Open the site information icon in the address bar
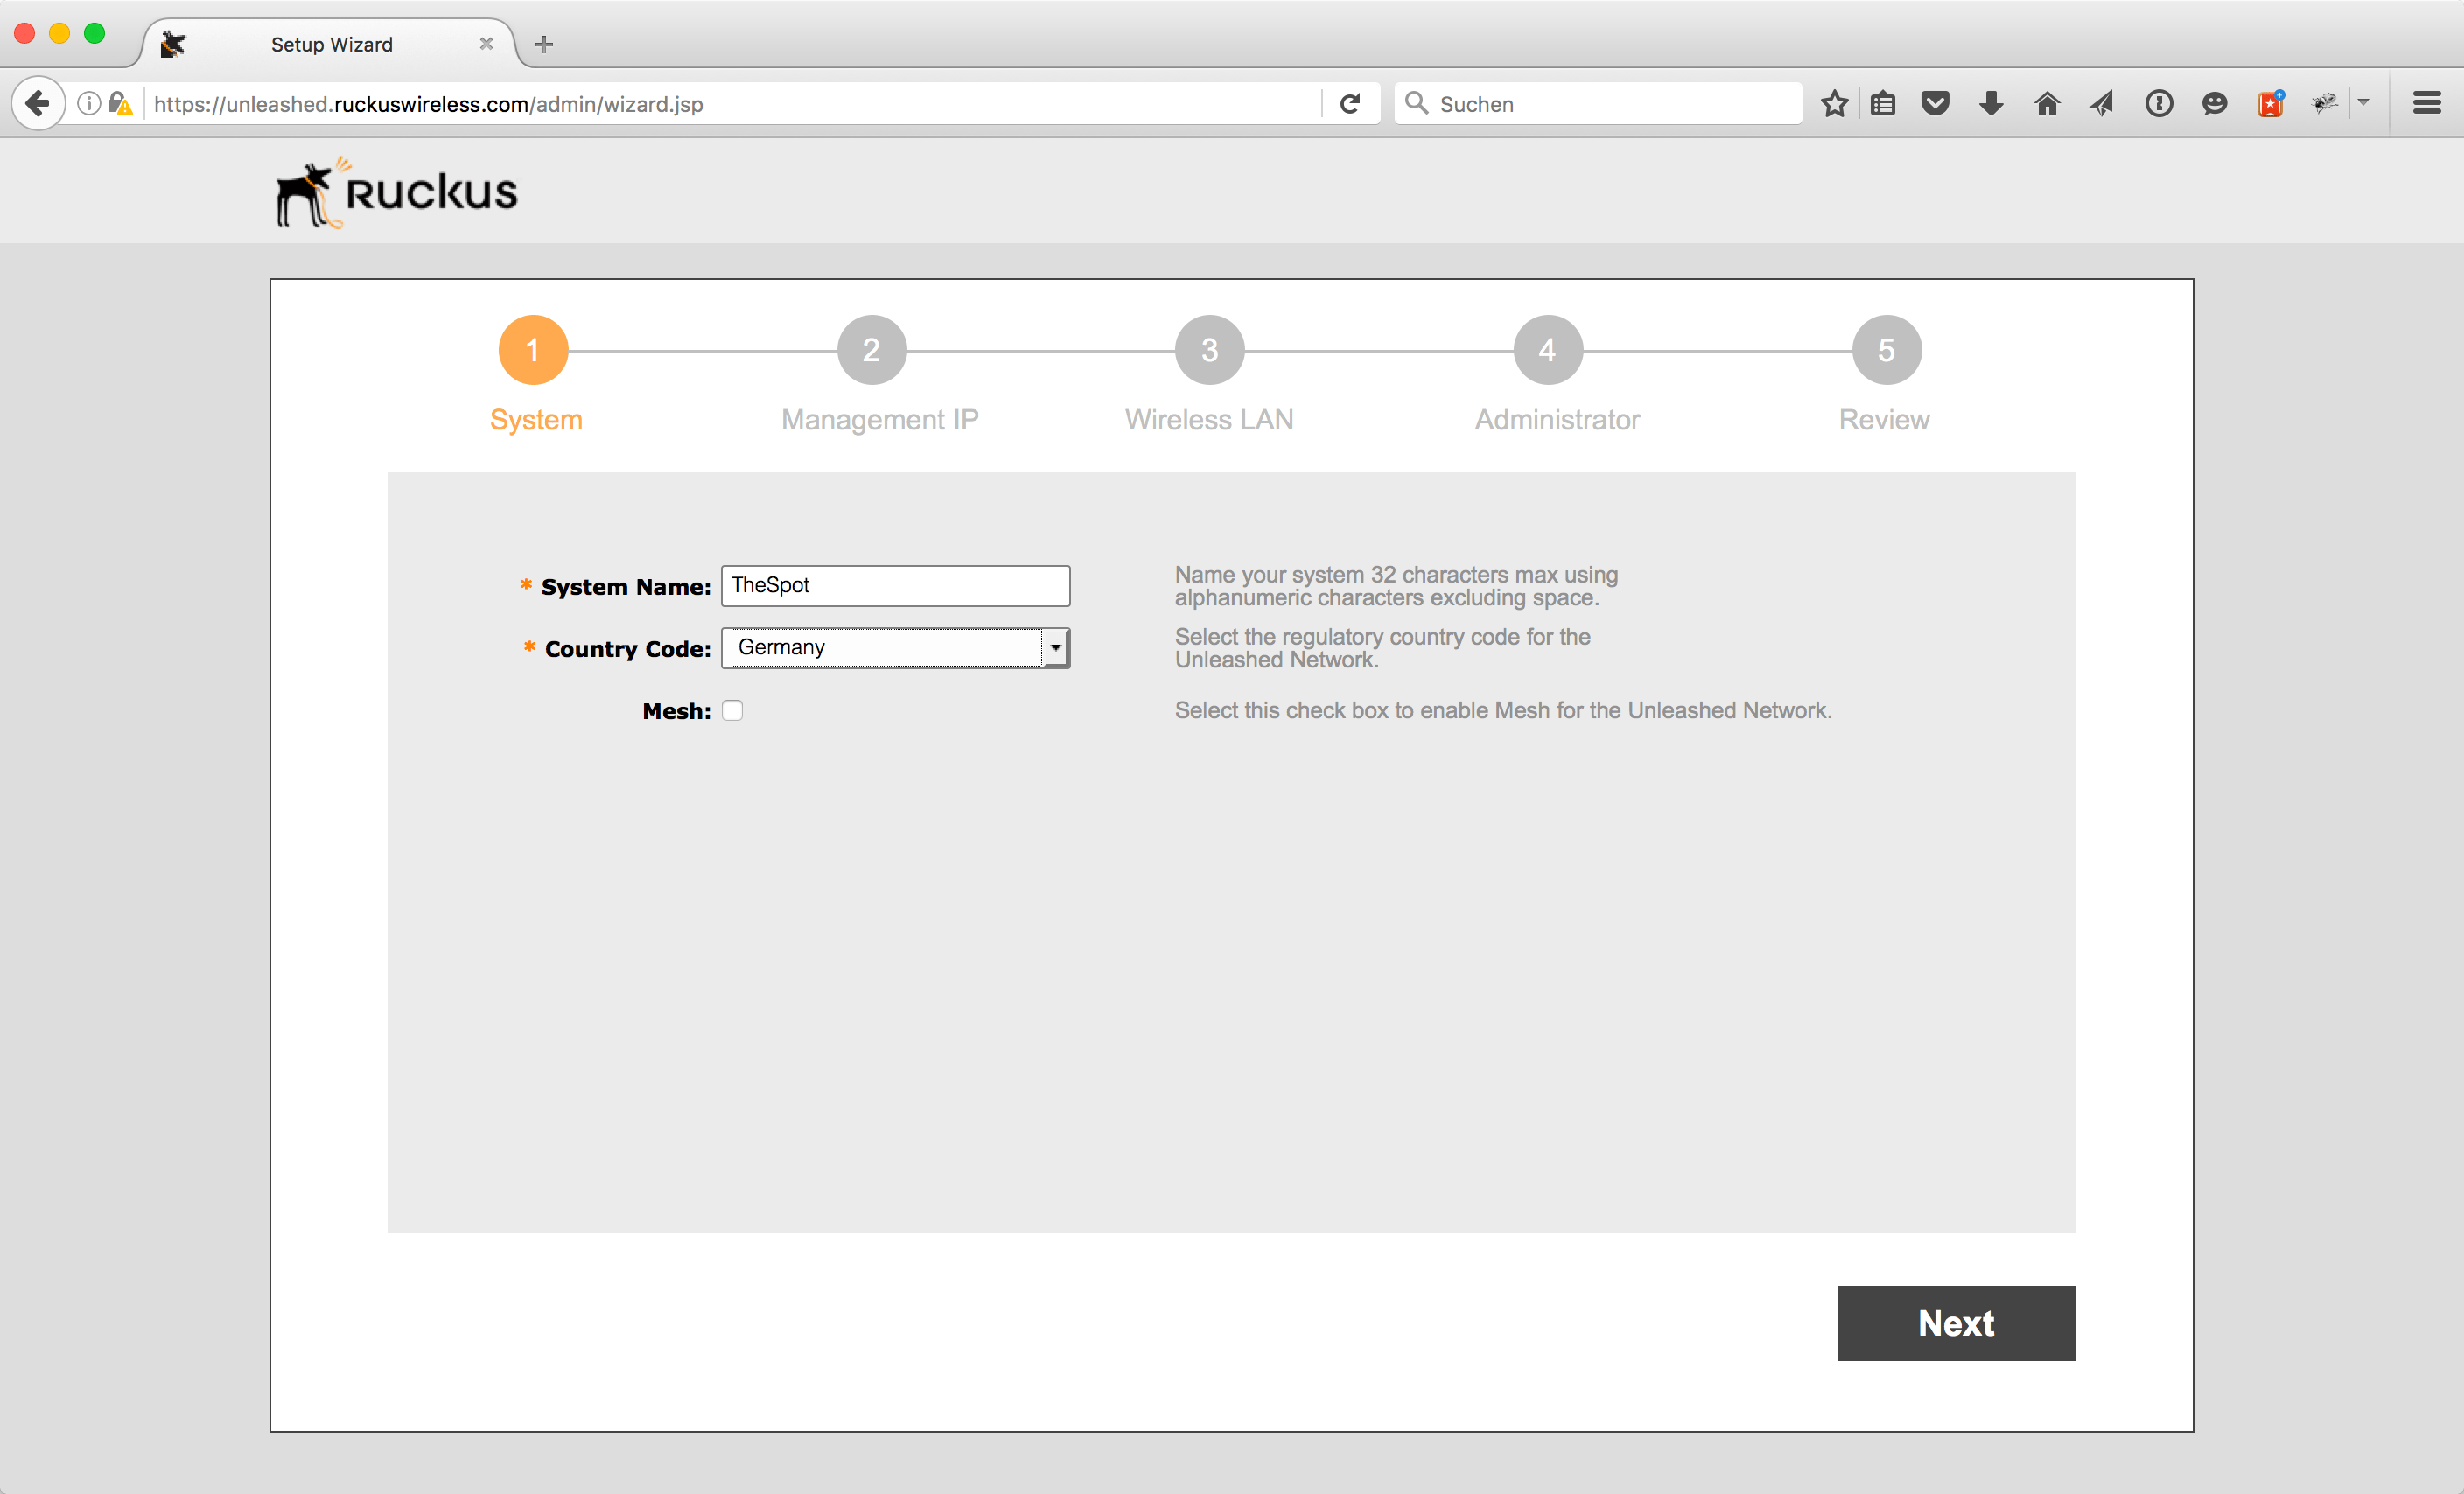 (x=88, y=103)
